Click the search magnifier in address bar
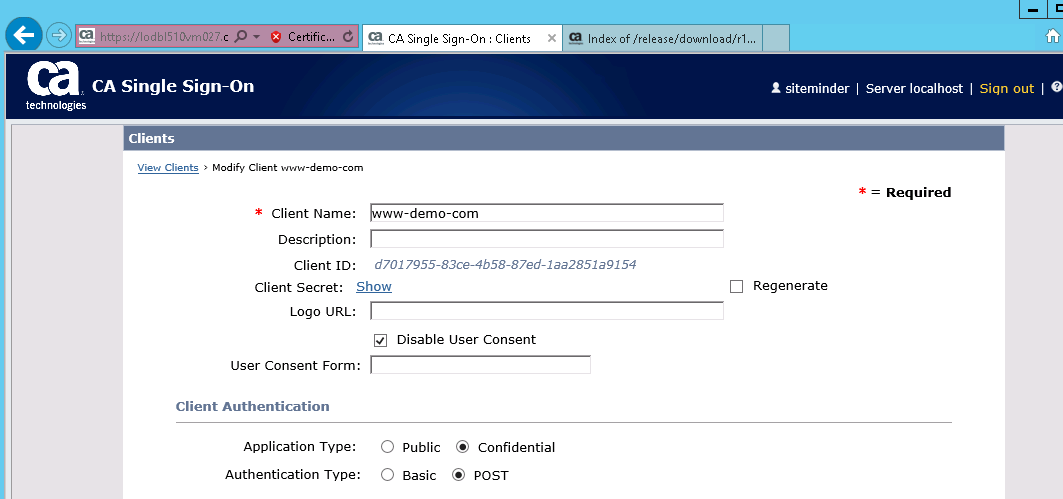The width and height of the screenshot is (1063, 499). (x=240, y=37)
